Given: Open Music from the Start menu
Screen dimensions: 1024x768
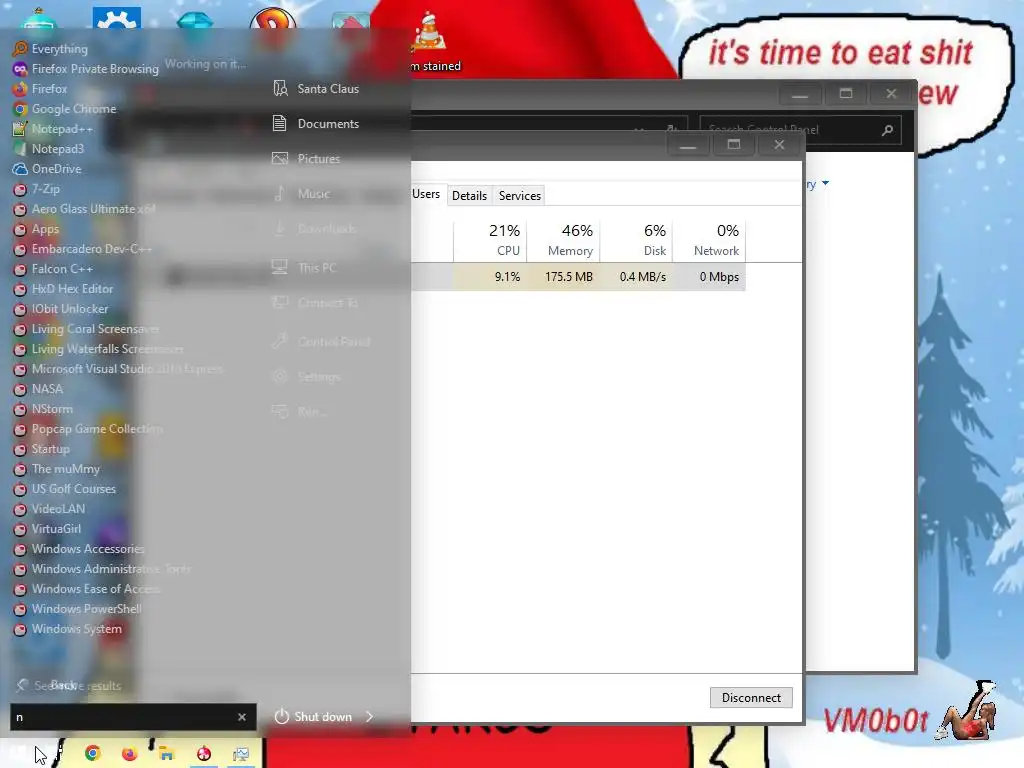Looking at the screenshot, I should 301,194.
